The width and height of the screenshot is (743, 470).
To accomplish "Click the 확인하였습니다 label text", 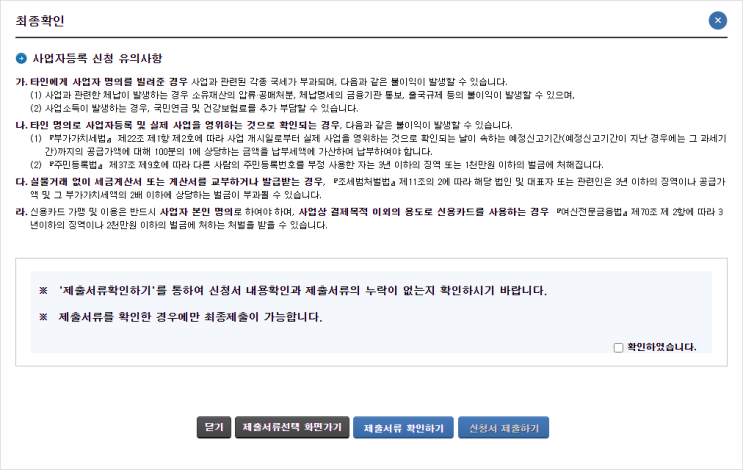I will click(x=661, y=347).
